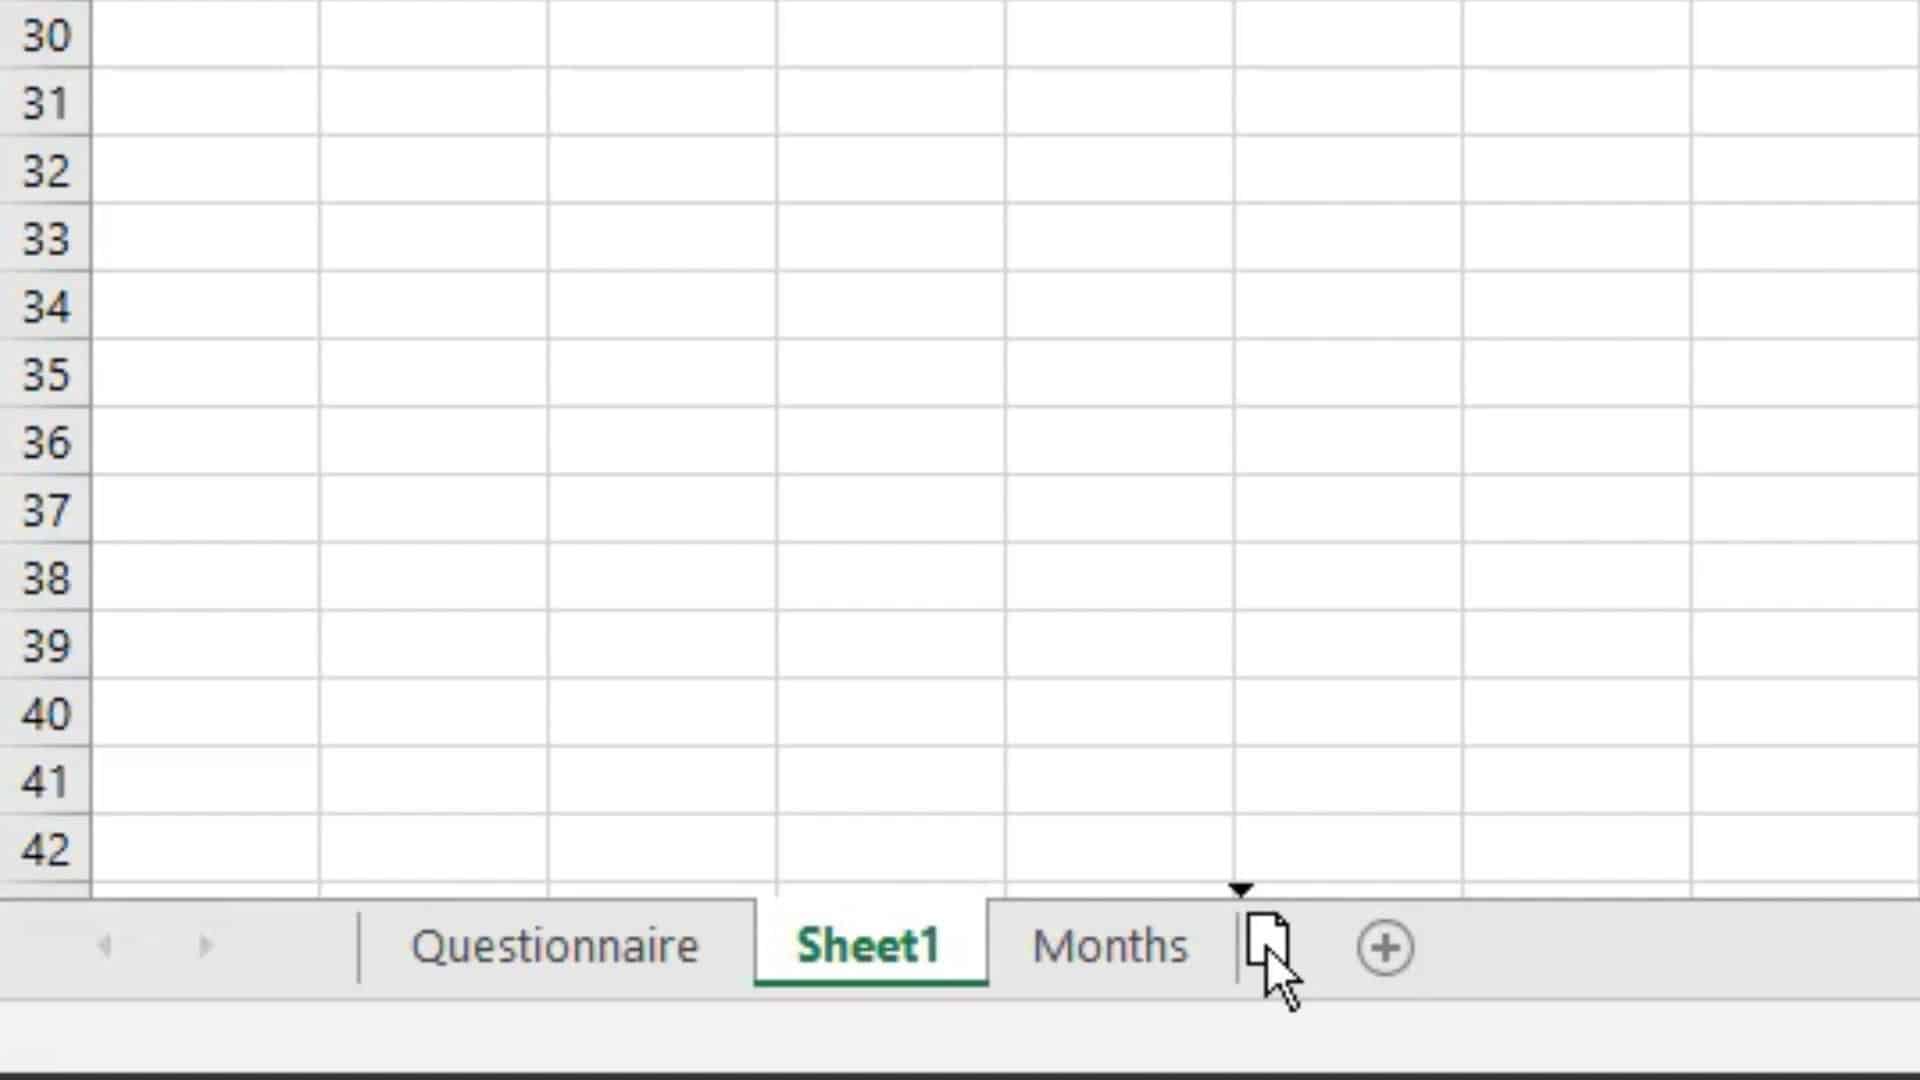Select row header 42

[45, 849]
